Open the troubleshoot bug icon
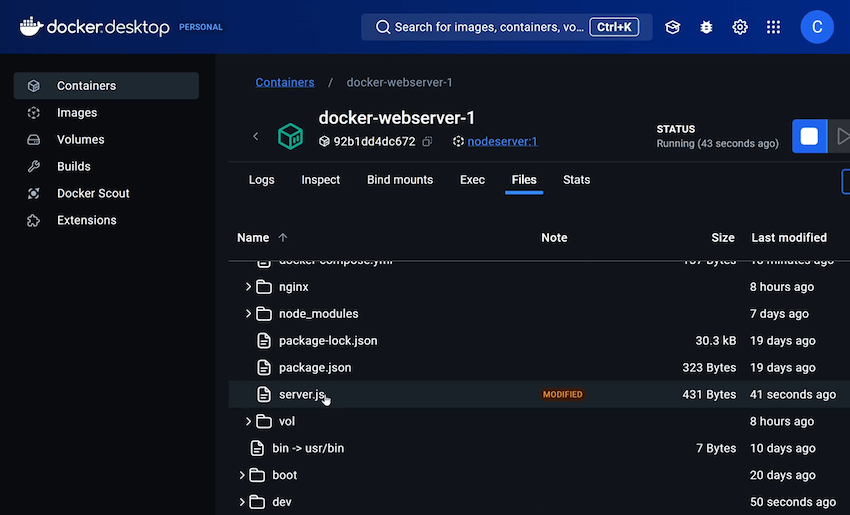Viewport: 850px width, 515px height. pos(706,27)
